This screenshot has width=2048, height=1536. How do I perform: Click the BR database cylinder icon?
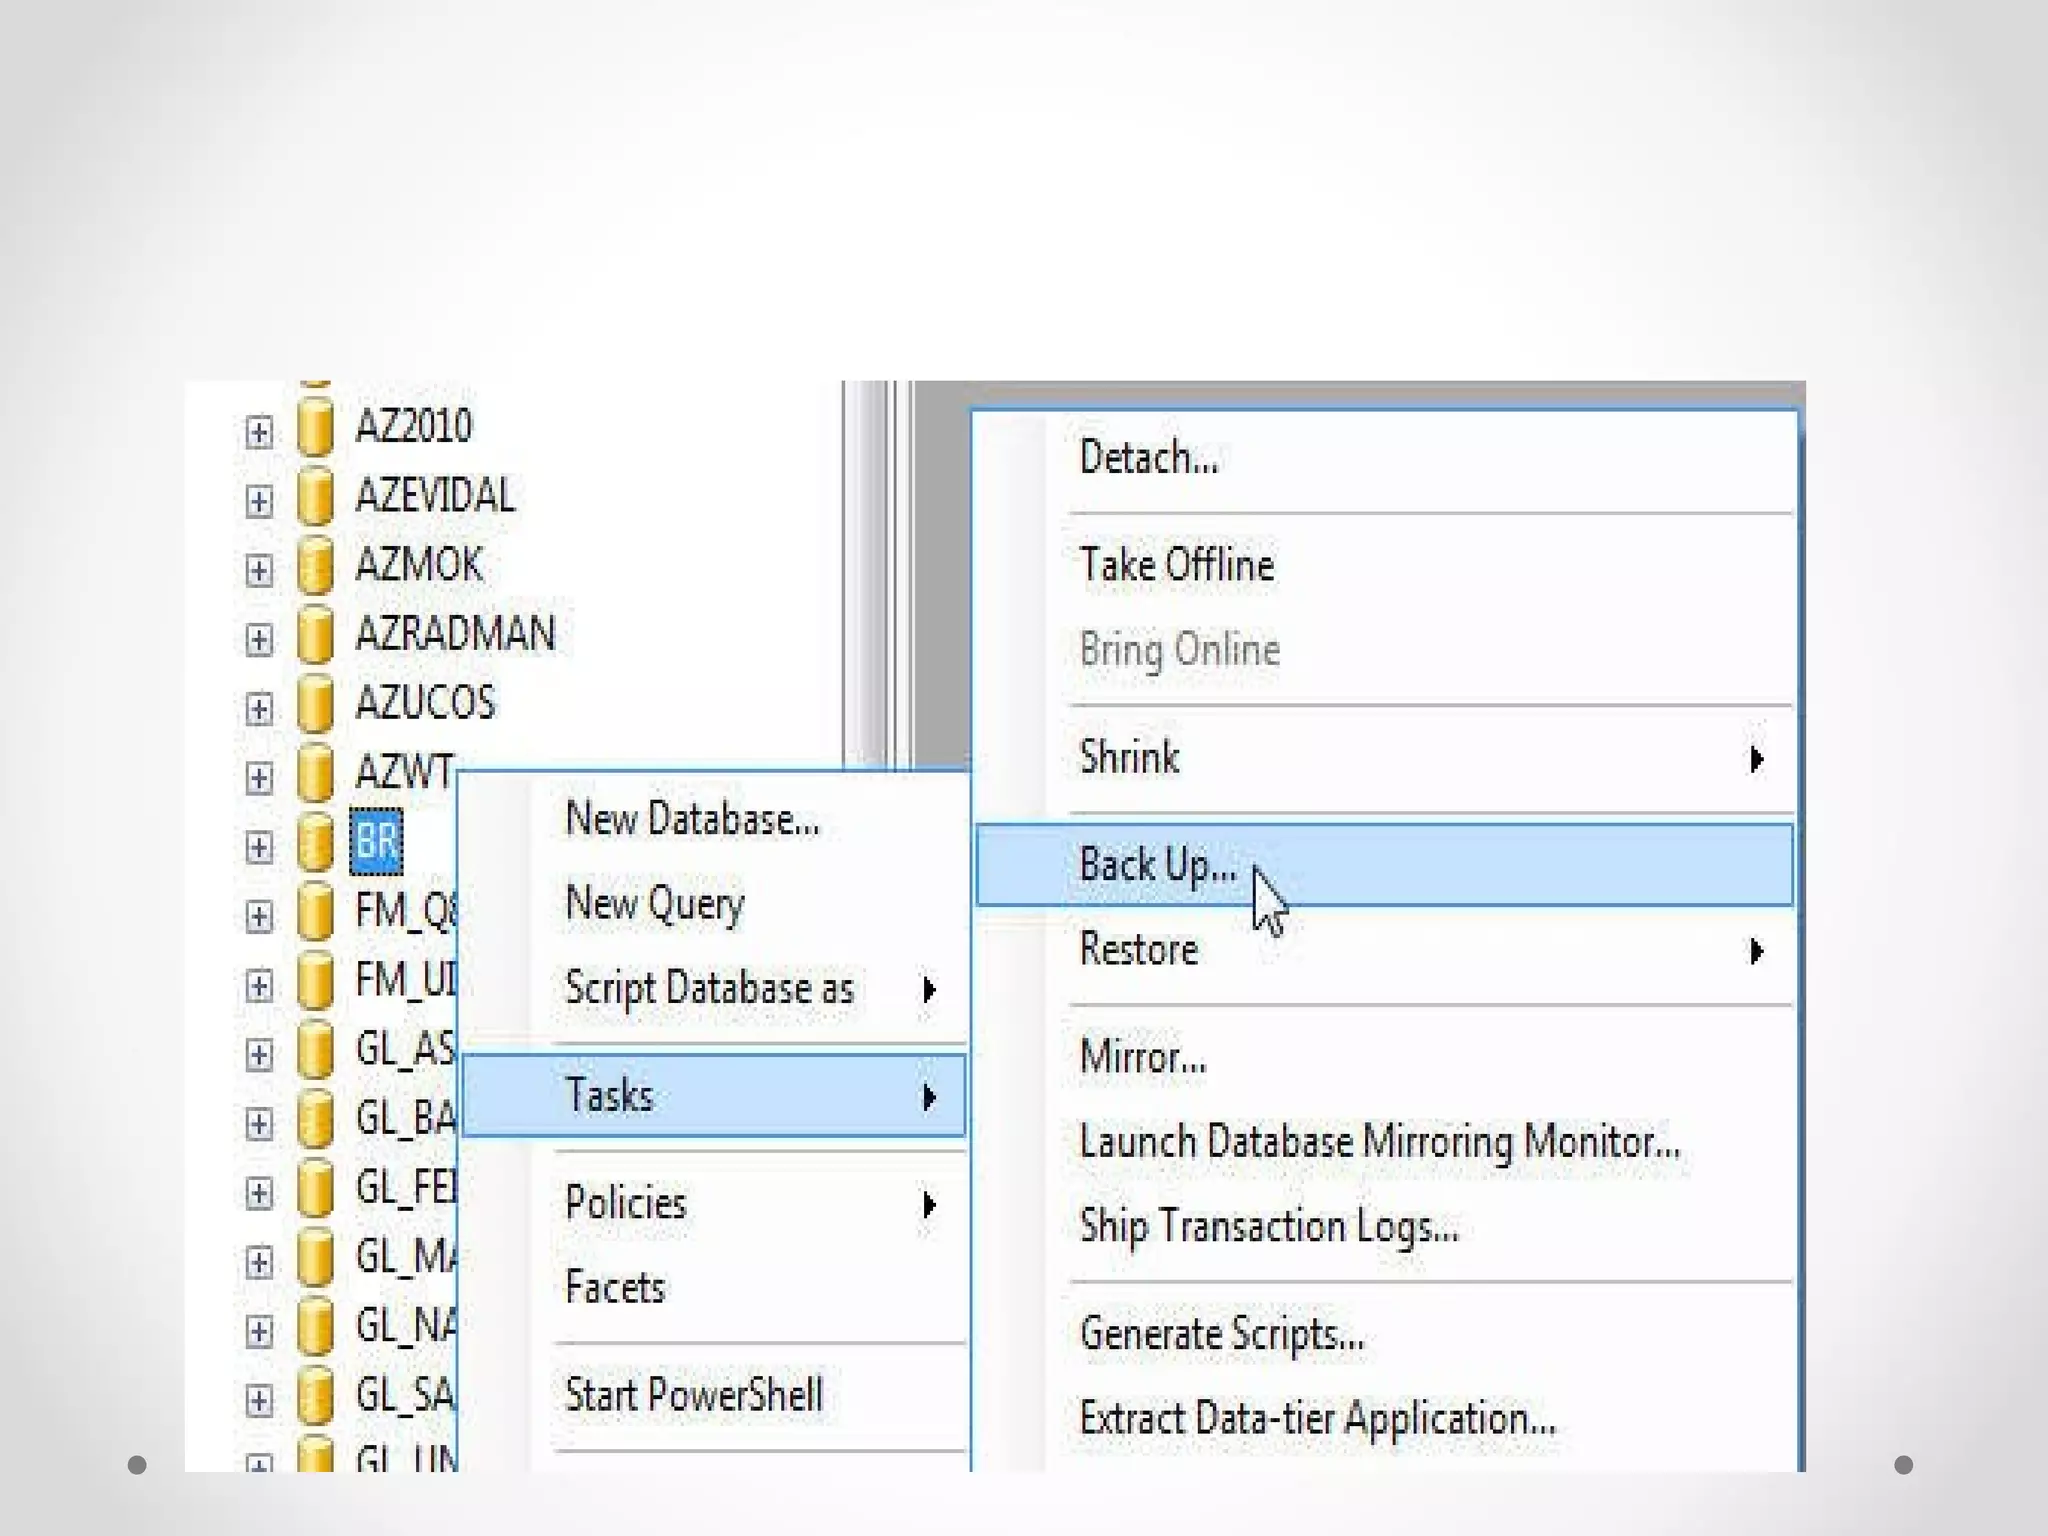[315, 843]
